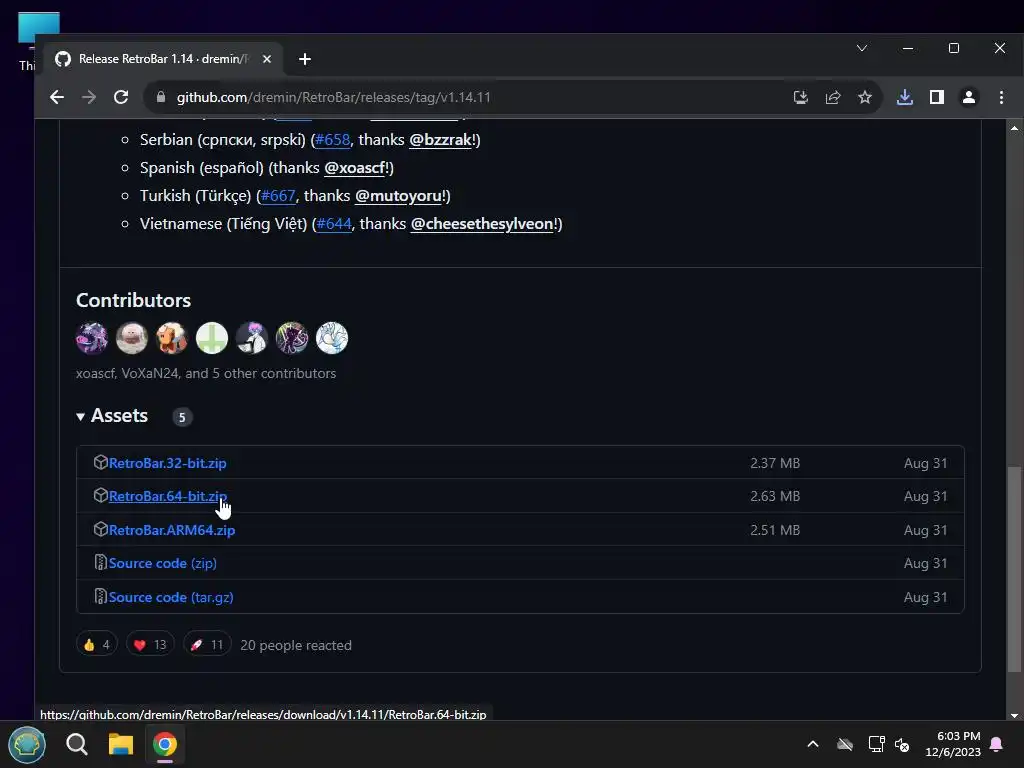Download RetroBar.32-bit.zip

pos(167,463)
